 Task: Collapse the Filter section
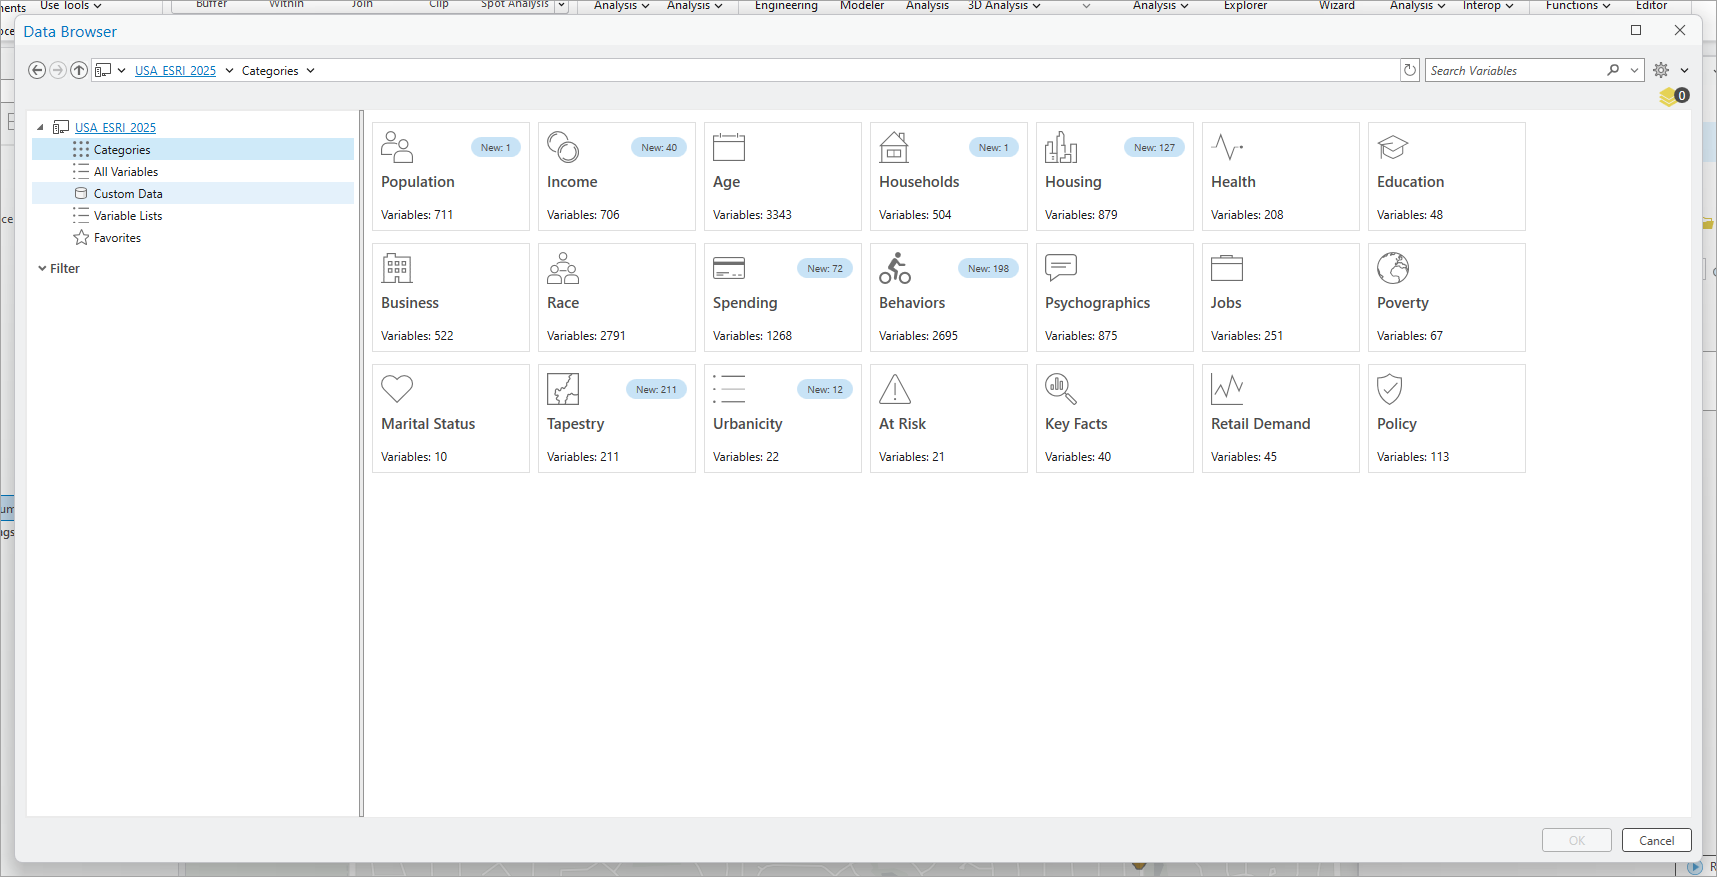(x=42, y=268)
